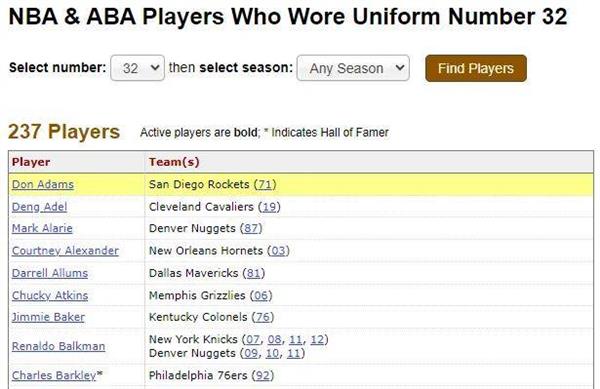This screenshot has width=600, height=389.
Task: Click the Player column header
Action: click(31, 162)
